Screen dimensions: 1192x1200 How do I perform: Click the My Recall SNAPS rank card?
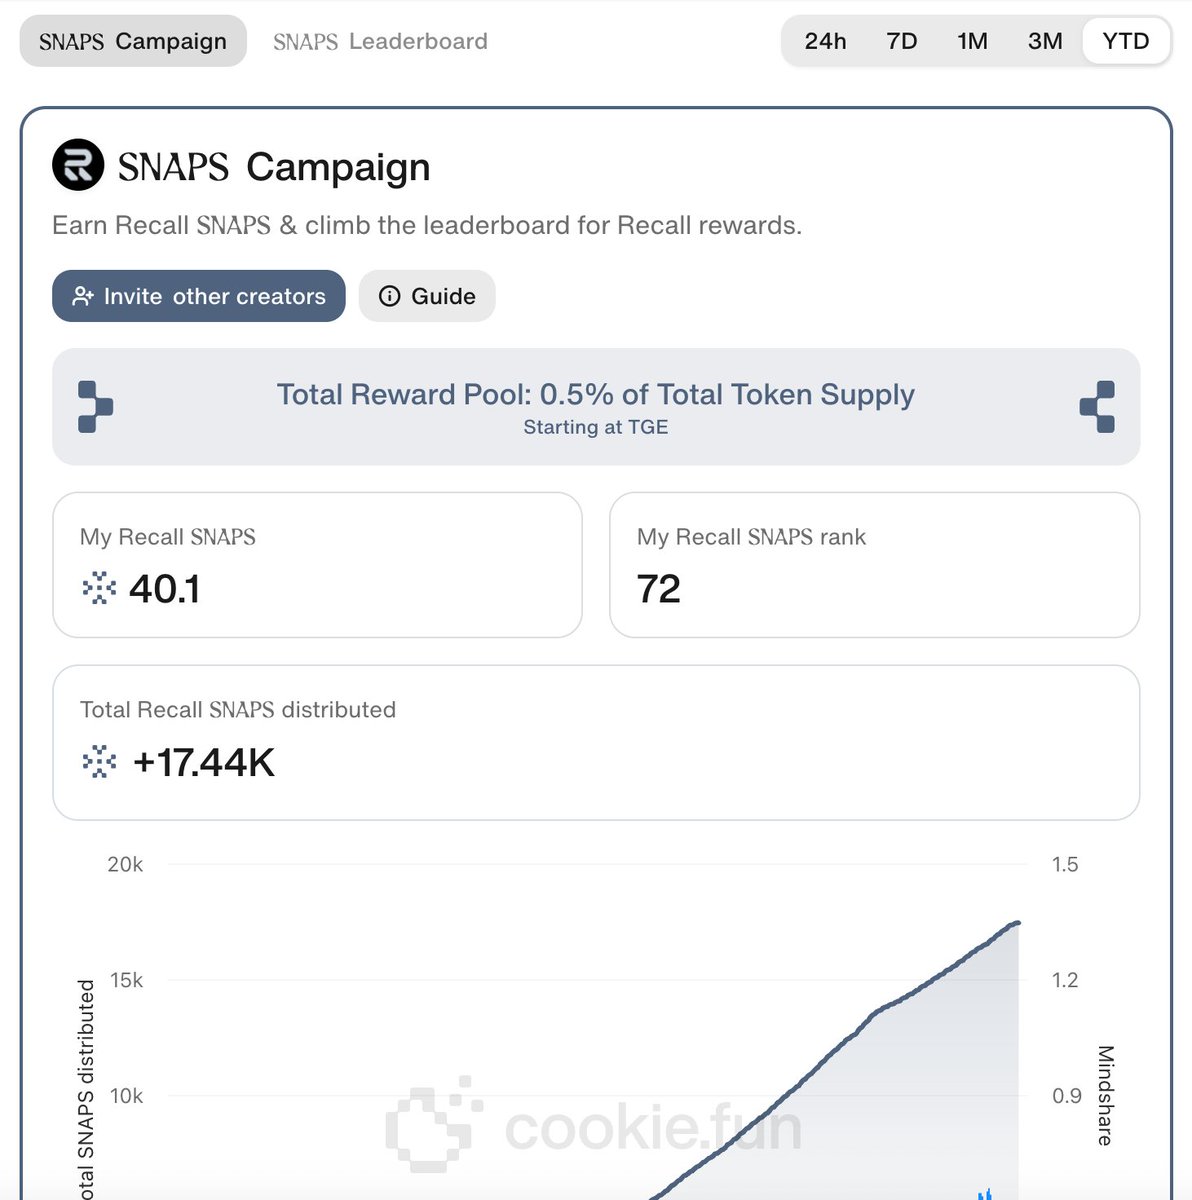click(x=874, y=564)
